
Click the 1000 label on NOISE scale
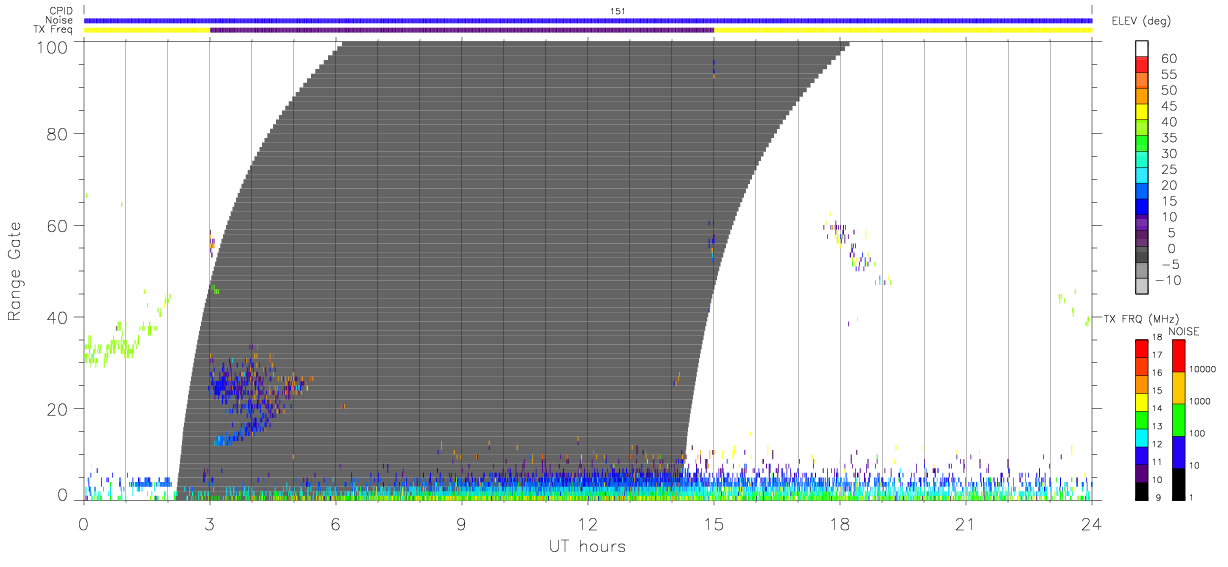click(x=1200, y=401)
